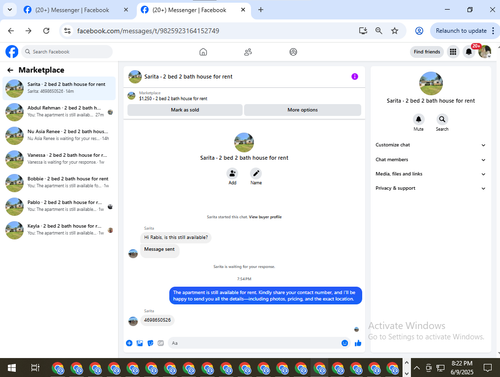This screenshot has width=500, height=377.
Task: Open account profile picture menu
Action: 484,52
